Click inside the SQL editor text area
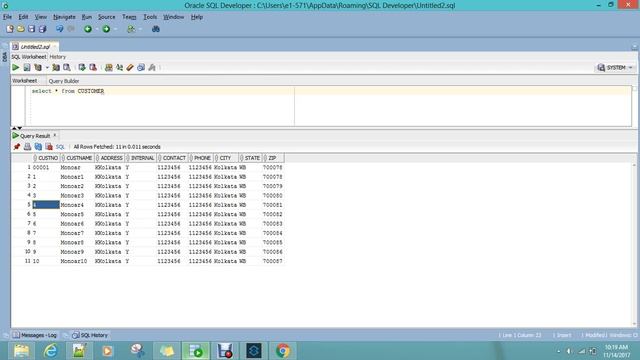 (328, 107)
